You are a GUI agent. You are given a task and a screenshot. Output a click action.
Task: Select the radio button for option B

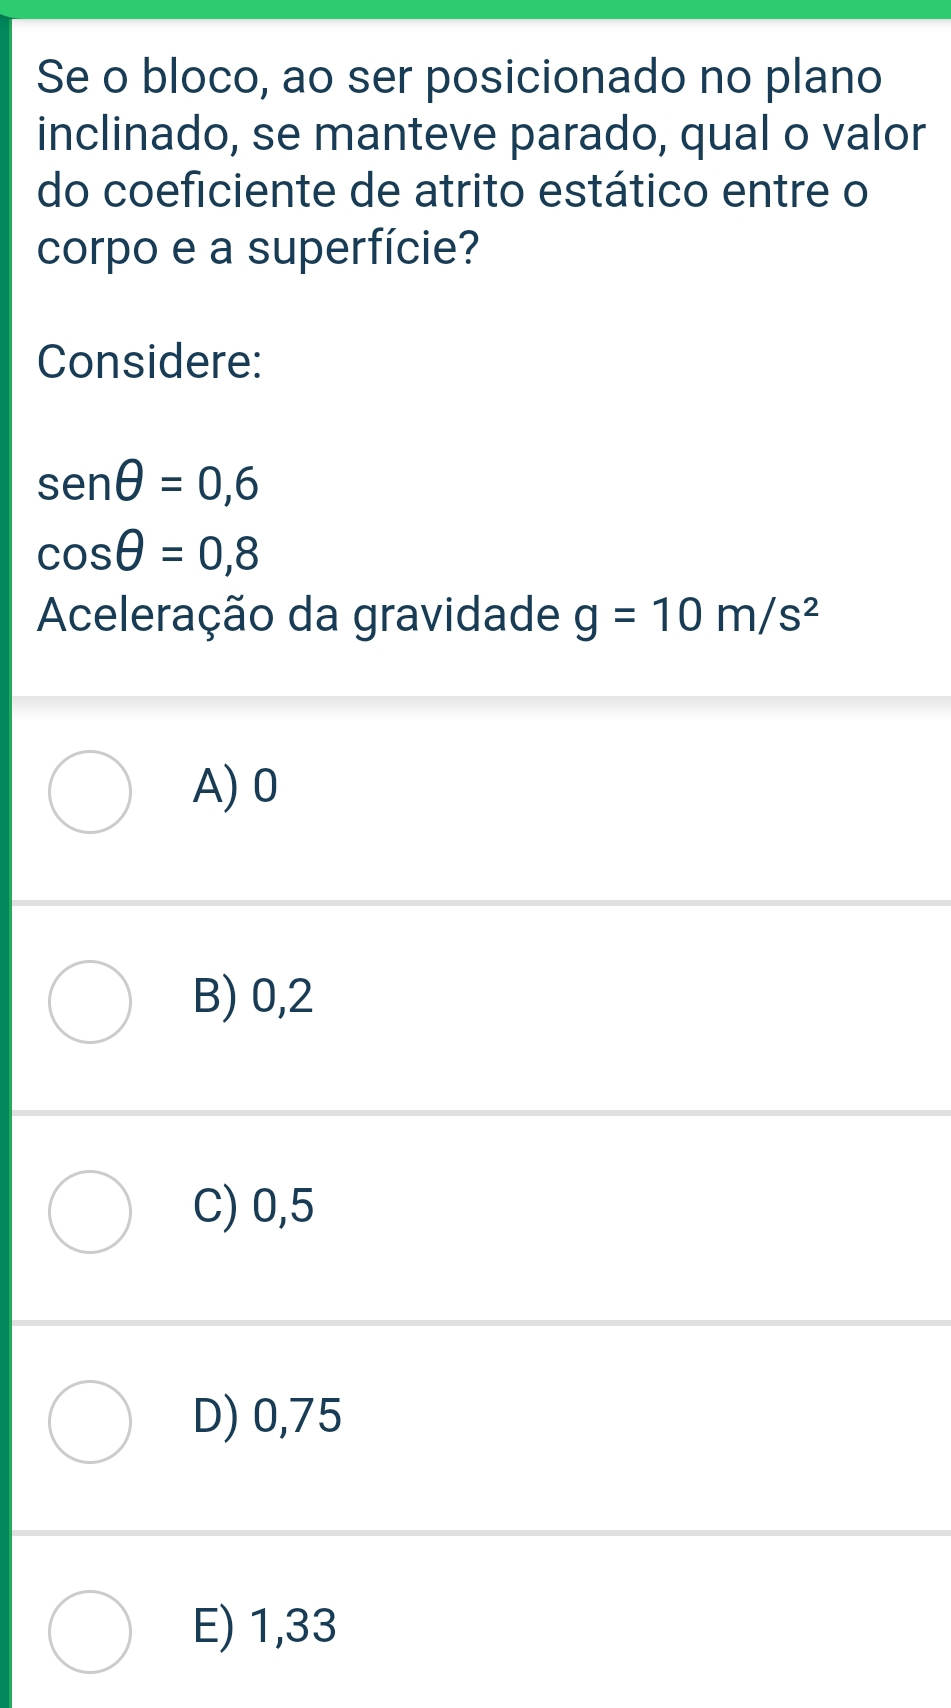tap(90, 1001)
